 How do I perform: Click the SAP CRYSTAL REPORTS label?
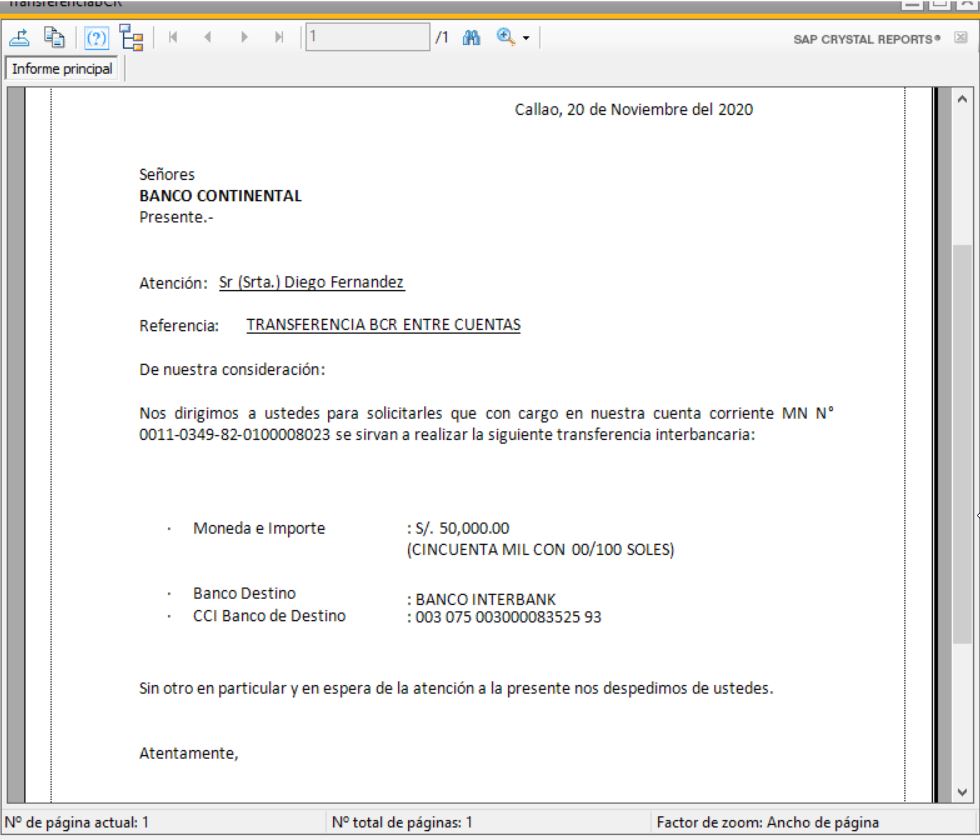click(x=867, y=39)
